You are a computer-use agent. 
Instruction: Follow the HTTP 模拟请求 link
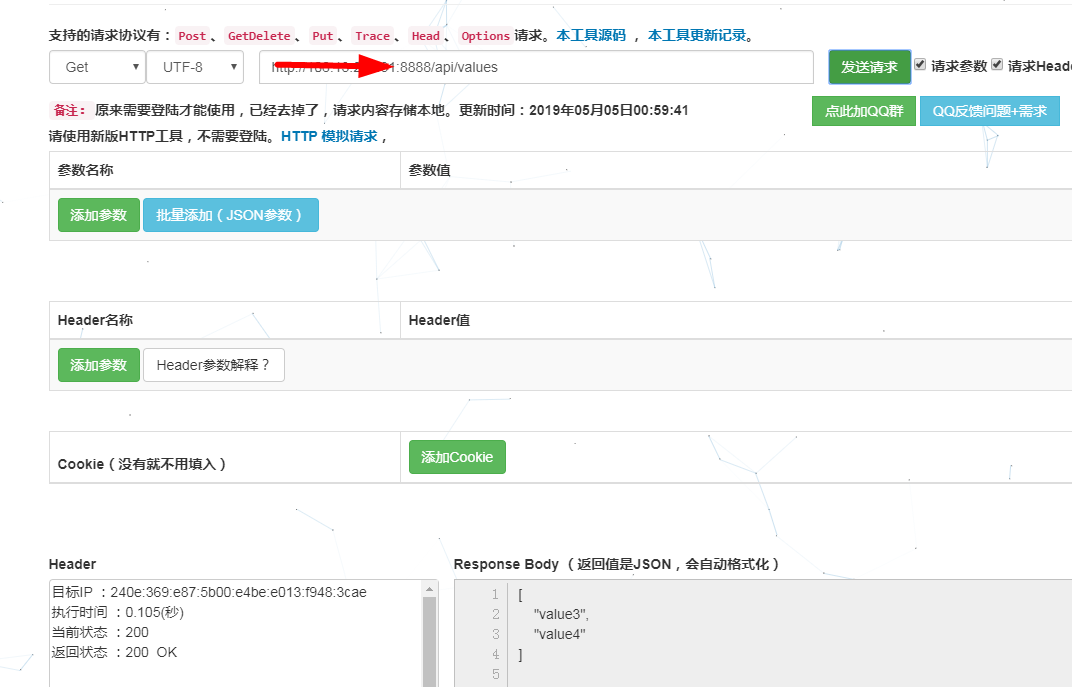pyautogui.click(x=329, y=136)
